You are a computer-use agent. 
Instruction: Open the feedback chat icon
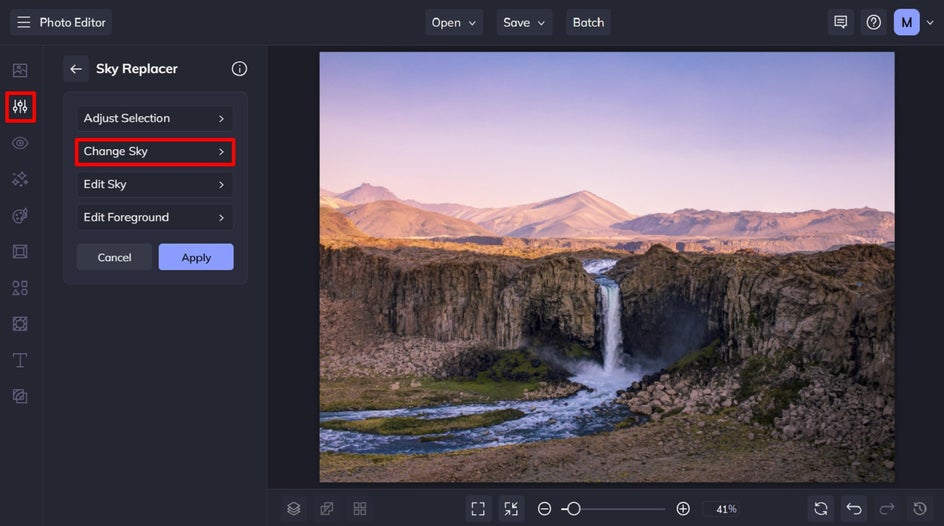pyautogui.click(x=840, y=22)
